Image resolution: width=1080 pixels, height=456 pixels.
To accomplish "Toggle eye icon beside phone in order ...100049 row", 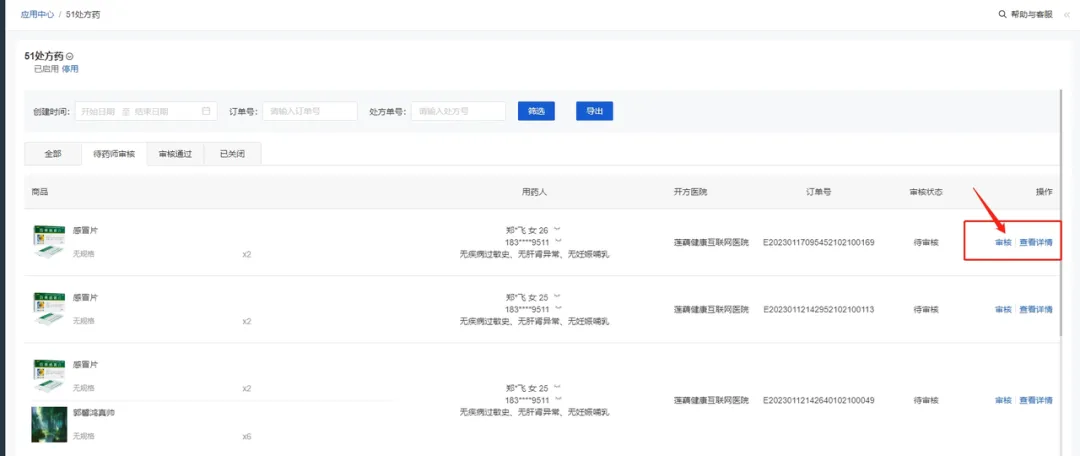I will (558, 399).
